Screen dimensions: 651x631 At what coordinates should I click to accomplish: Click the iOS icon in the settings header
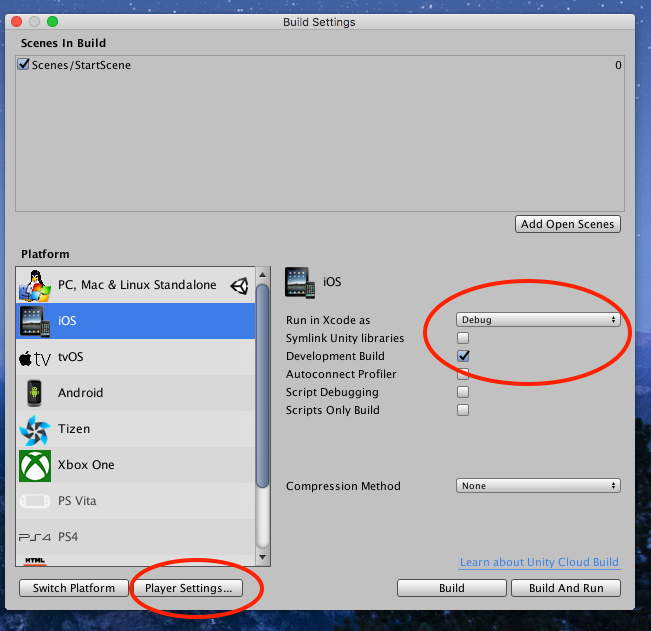click(x=300, y=283)
